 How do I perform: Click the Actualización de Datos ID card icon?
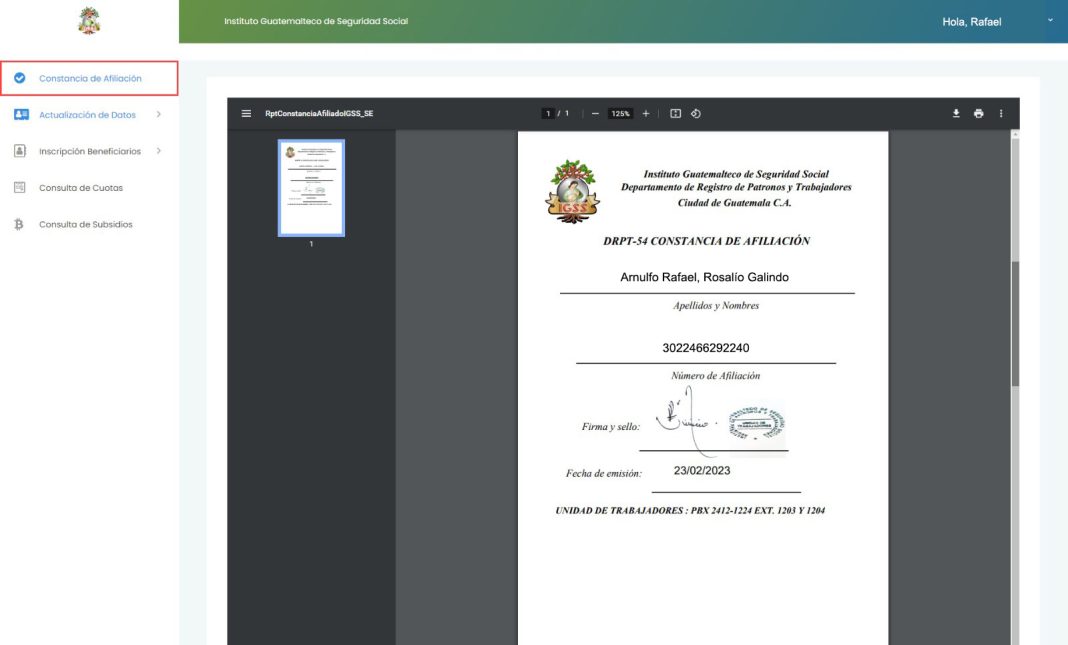(21, 114)
